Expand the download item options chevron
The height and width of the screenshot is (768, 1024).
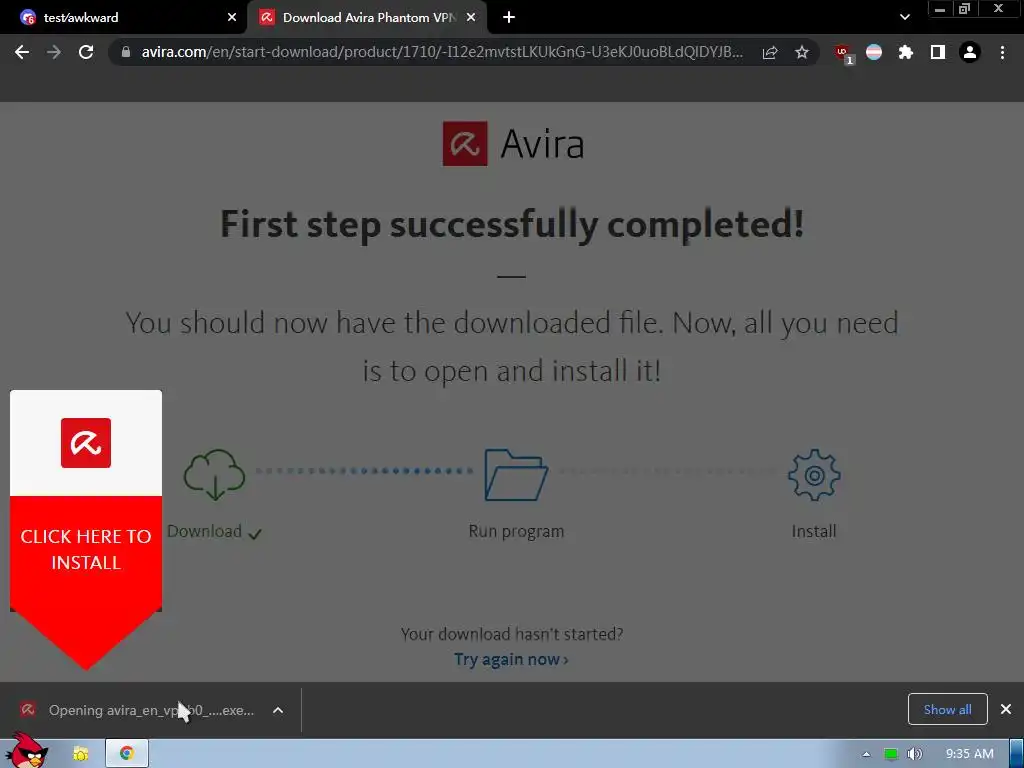pyautogui.click(x=278, y=710)
